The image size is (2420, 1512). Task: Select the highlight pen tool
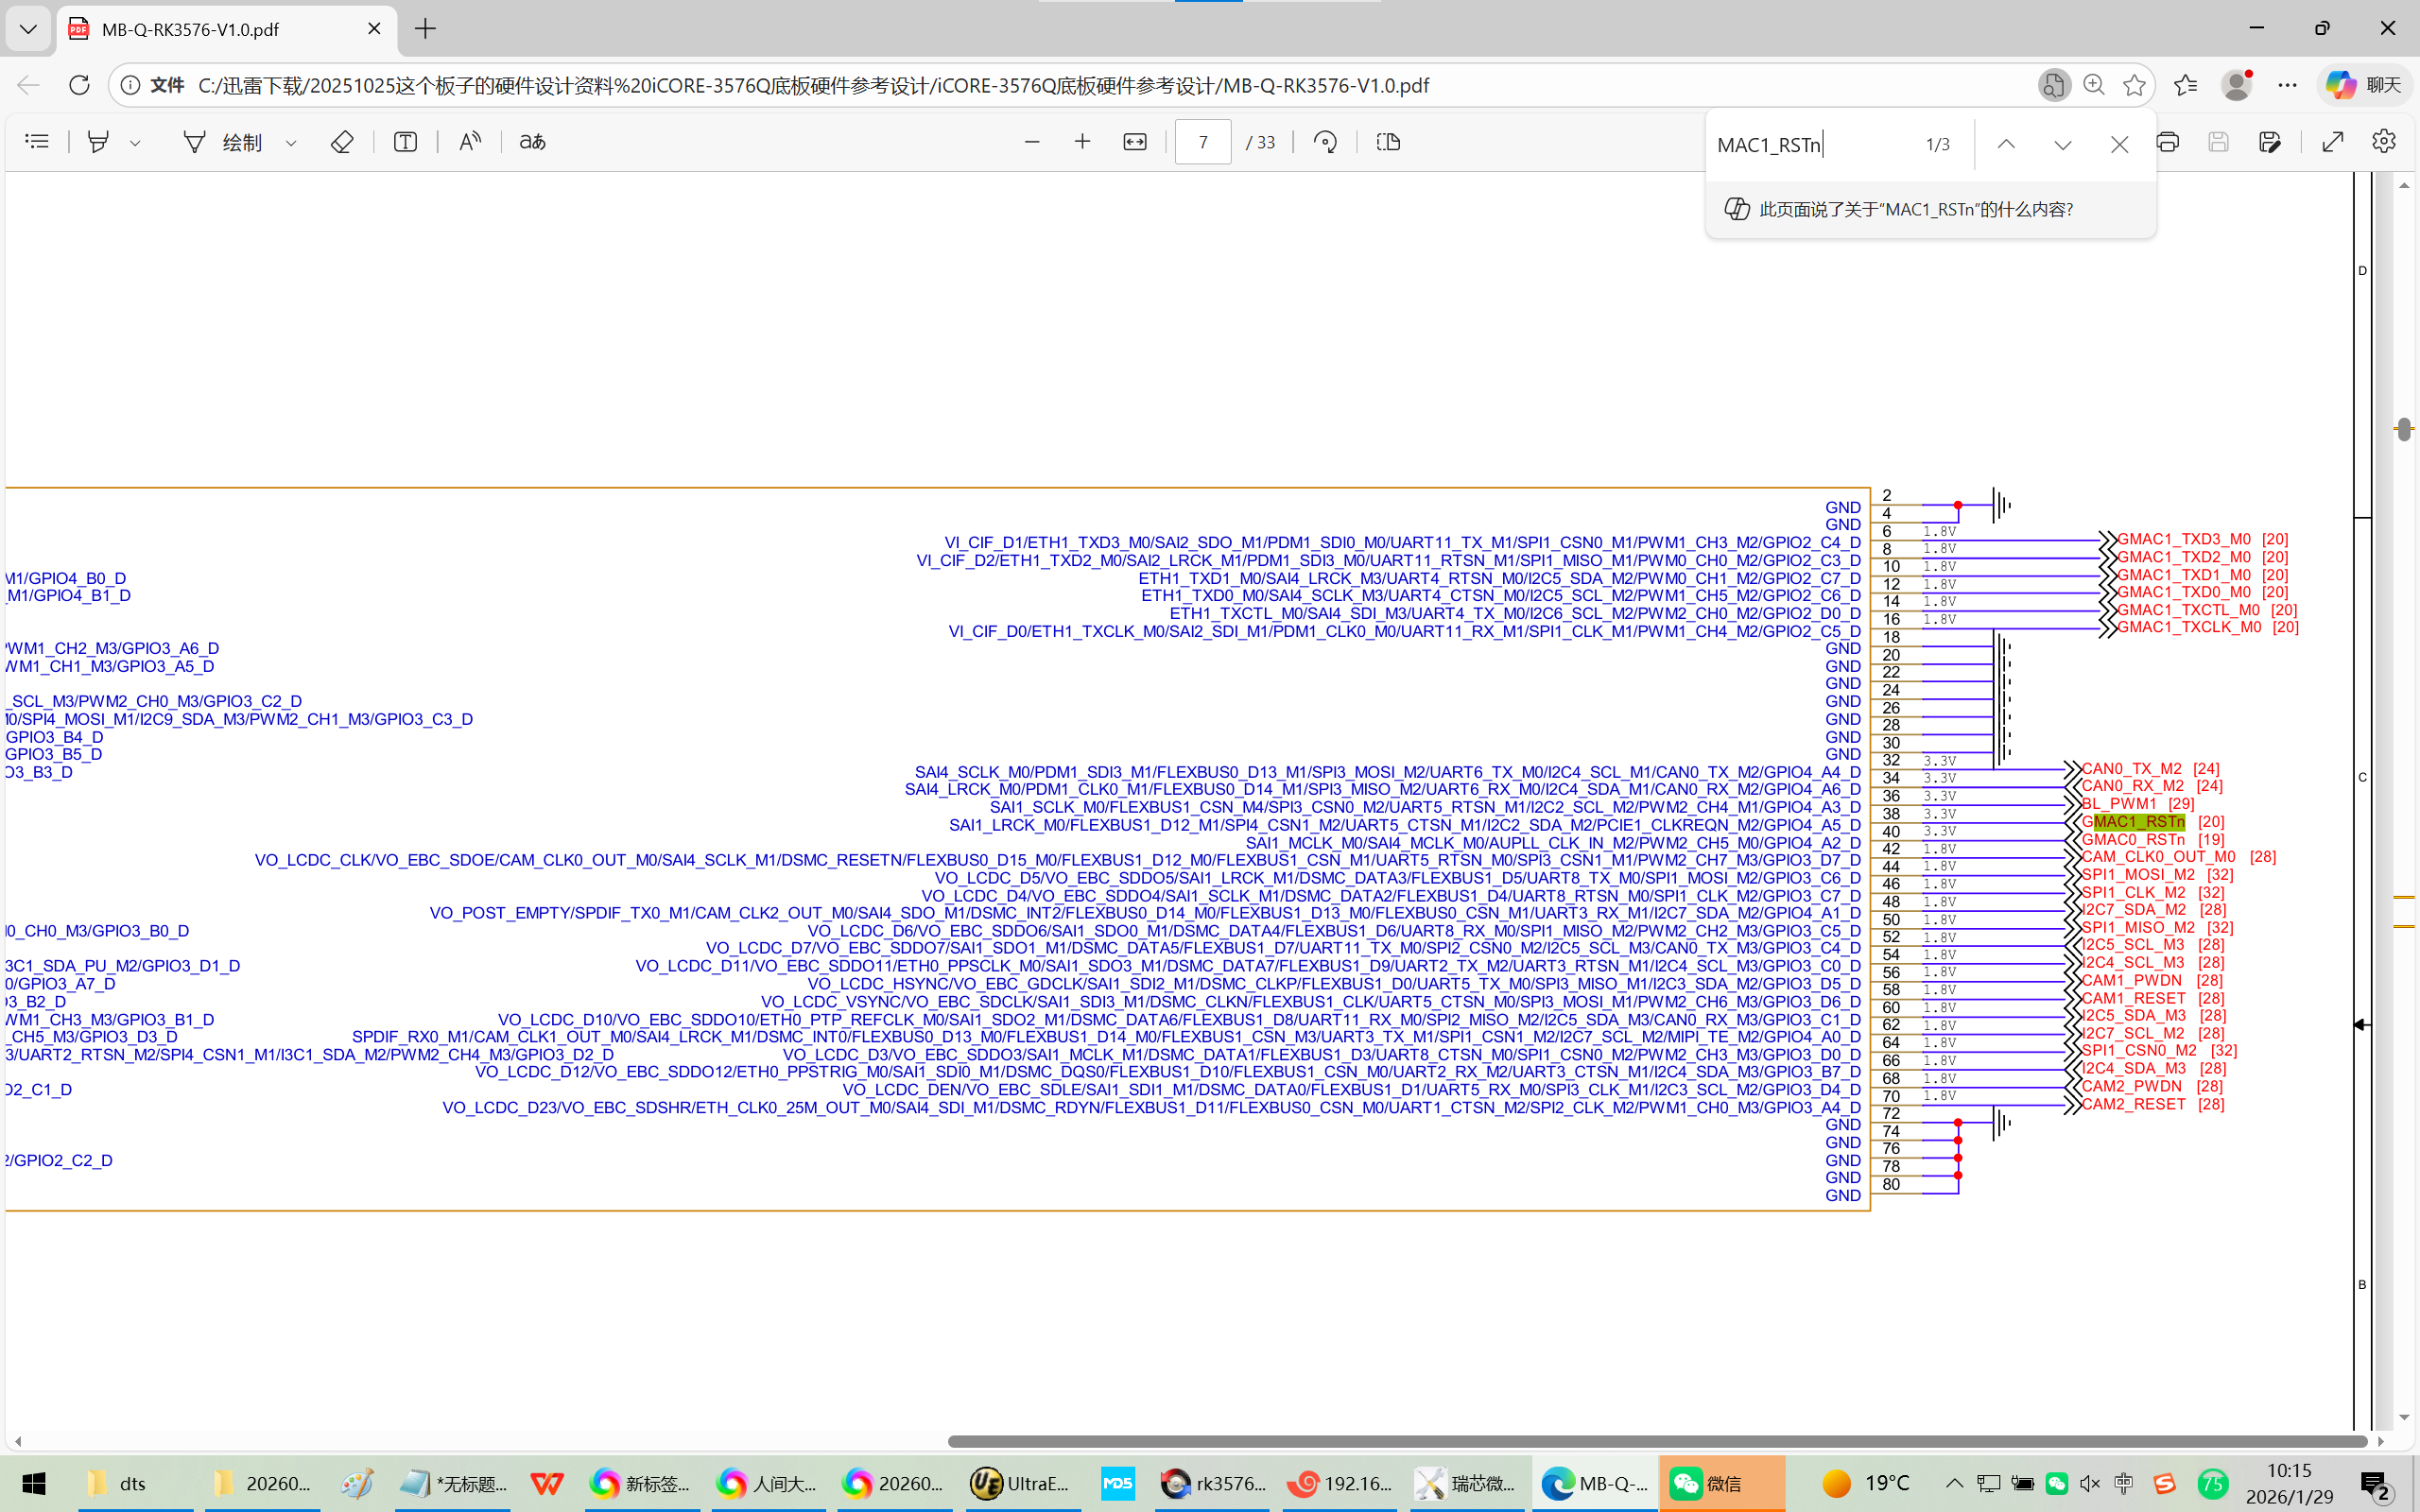(98, 142)
